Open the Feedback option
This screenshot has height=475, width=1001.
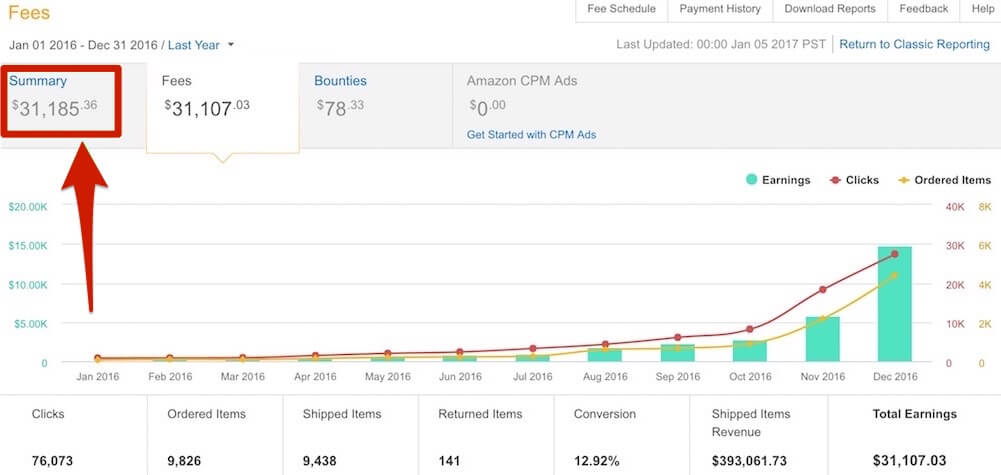pos(923,9)
